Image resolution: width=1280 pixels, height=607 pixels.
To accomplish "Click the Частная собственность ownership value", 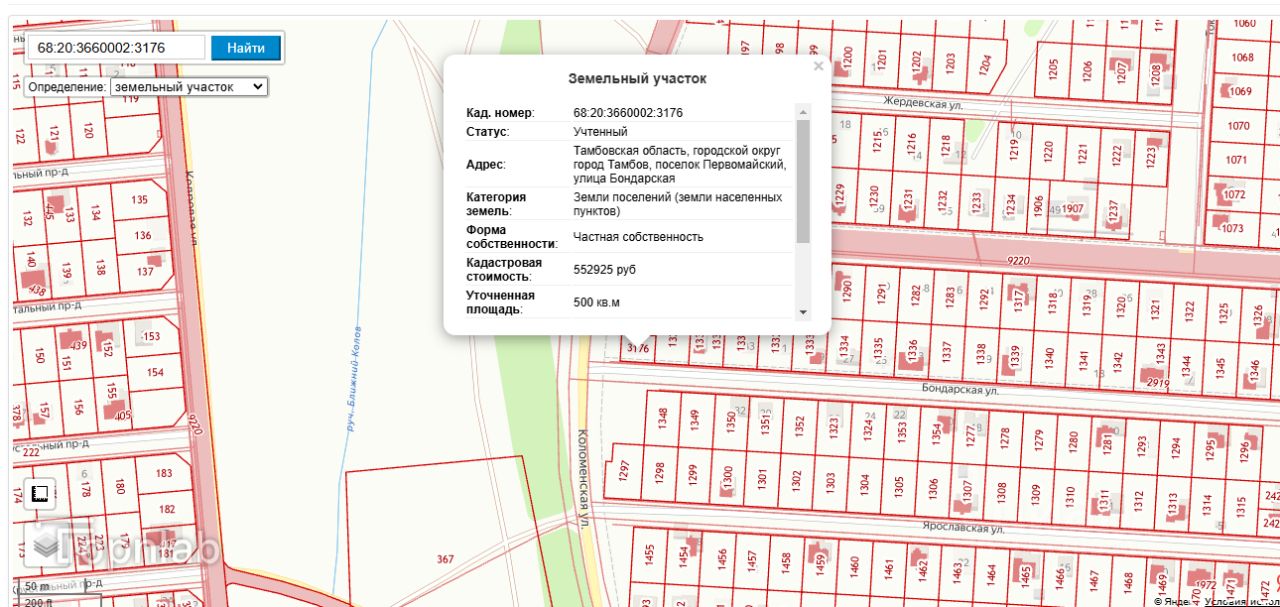I will tap(638, 237).
